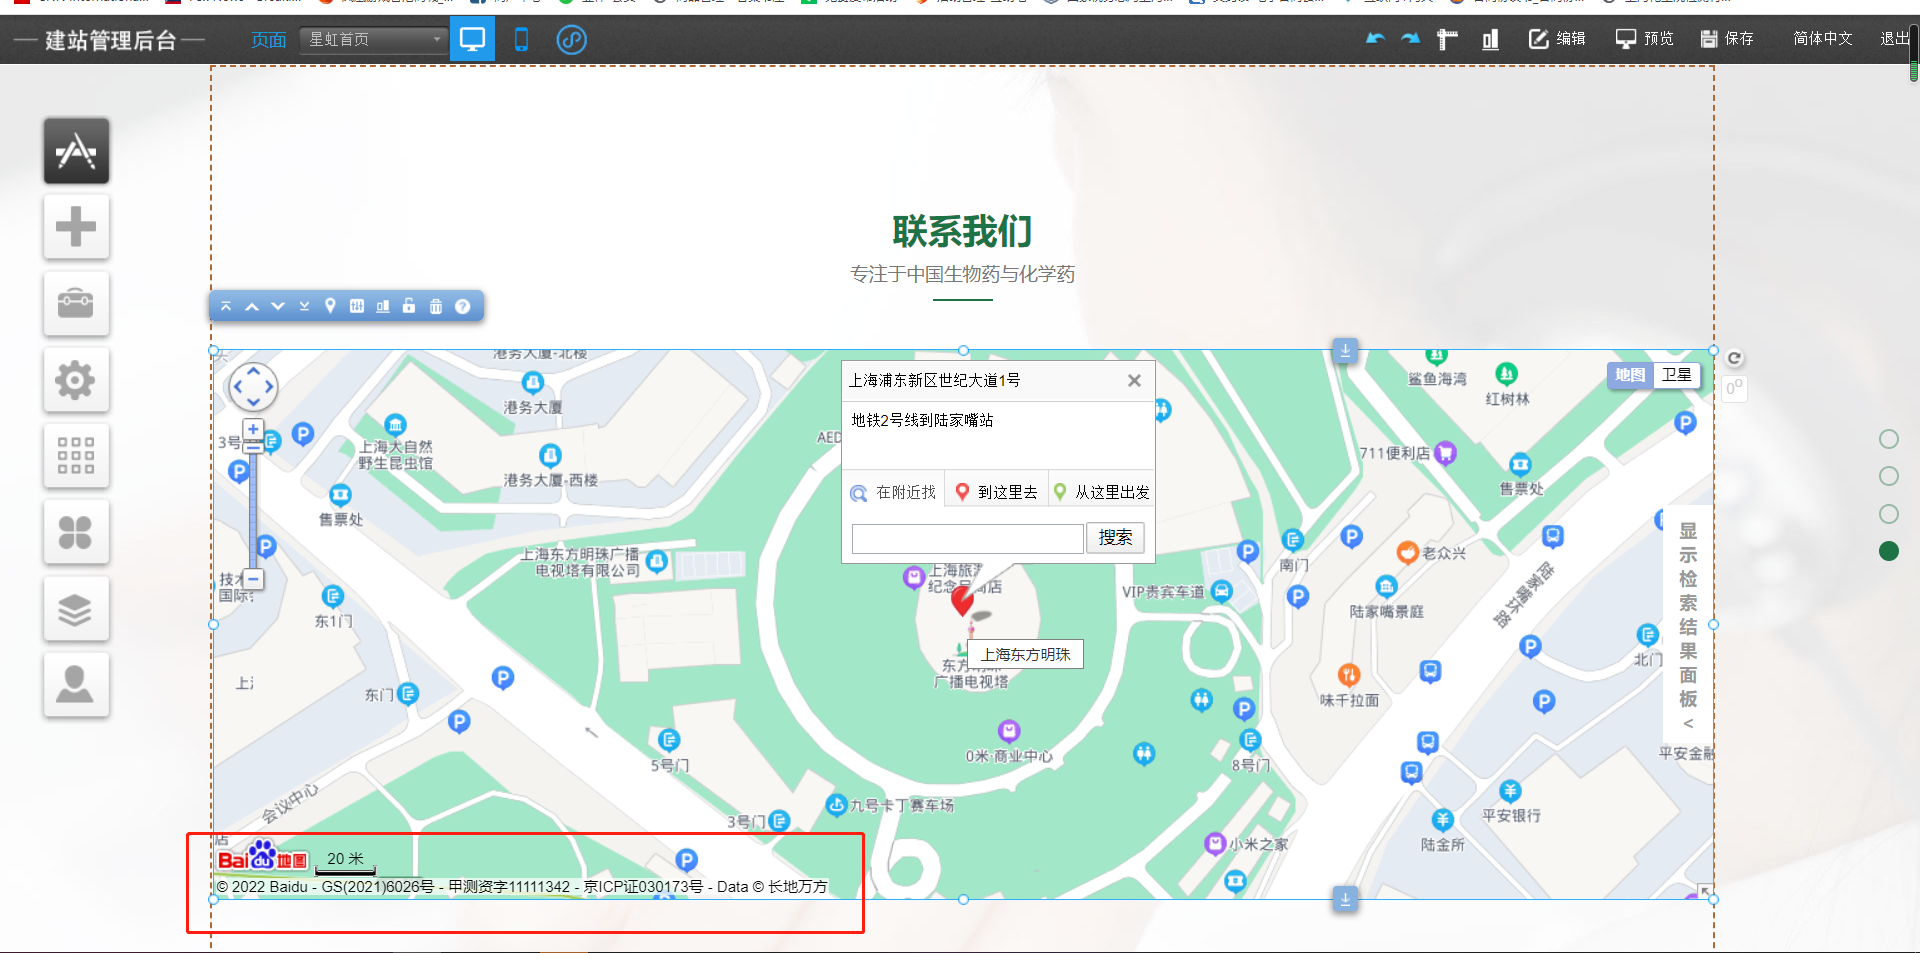Open the layers panel in the sidebar
Viewport: 1920px width, 953px height.
(76, 608)
